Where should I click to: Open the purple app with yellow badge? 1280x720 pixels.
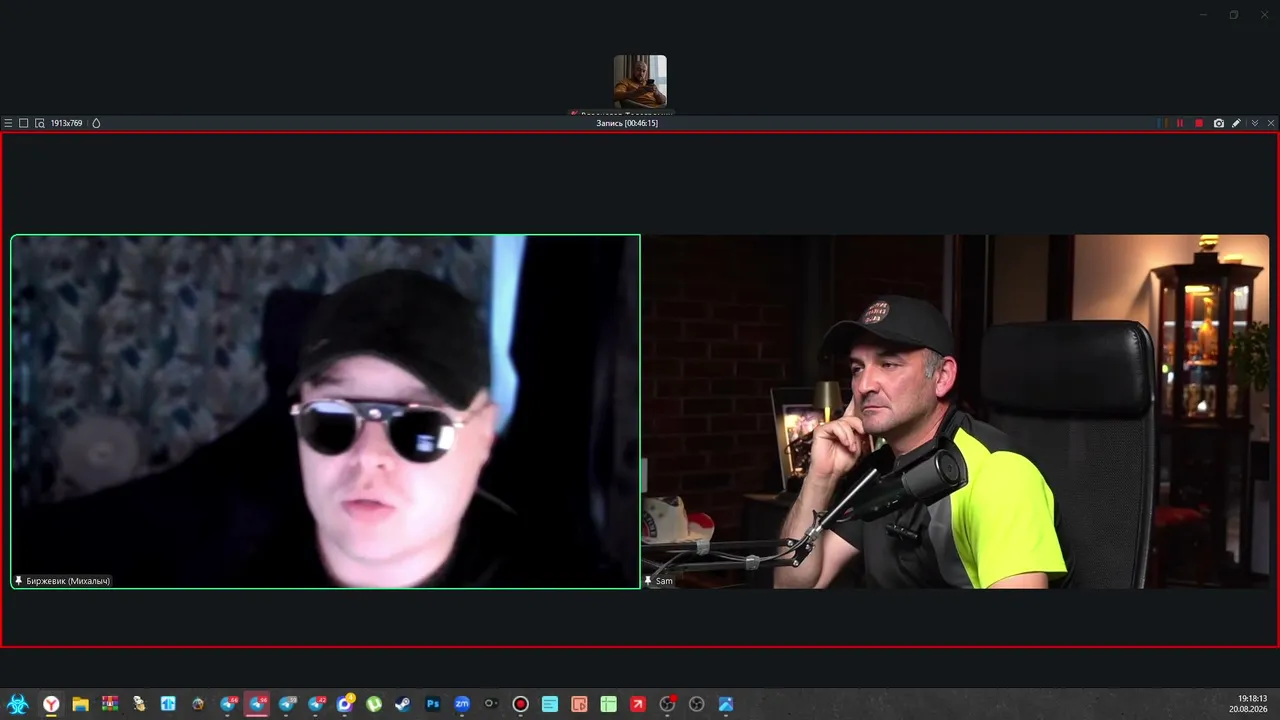[345, 704]
